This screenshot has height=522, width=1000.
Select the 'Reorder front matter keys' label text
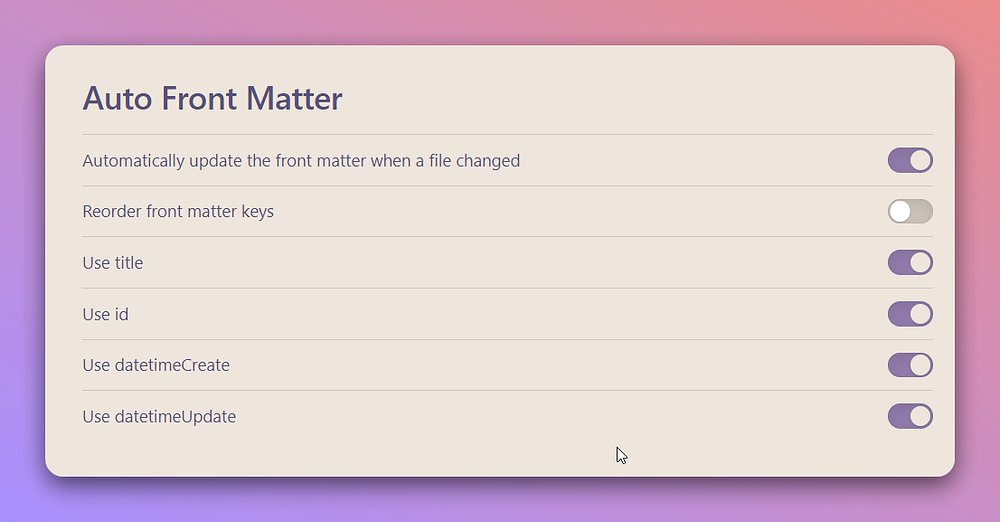click(x=178, y=211)
